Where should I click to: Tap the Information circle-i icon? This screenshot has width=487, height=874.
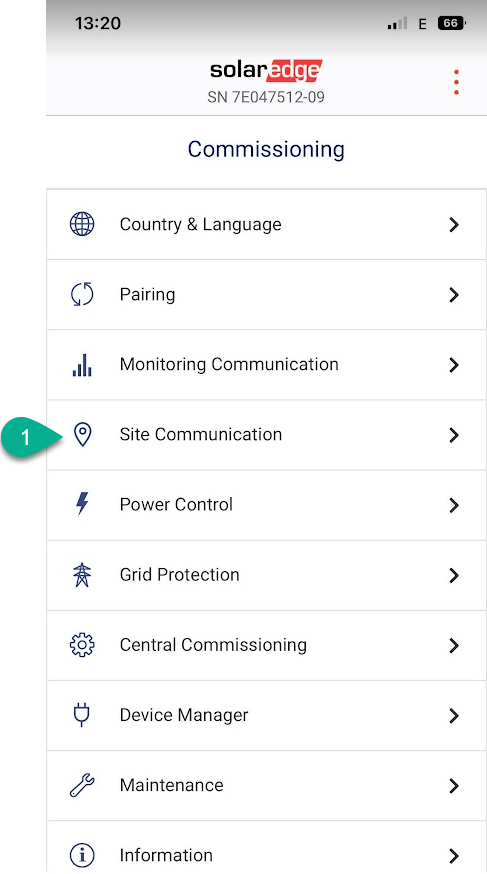coord(82,855)
